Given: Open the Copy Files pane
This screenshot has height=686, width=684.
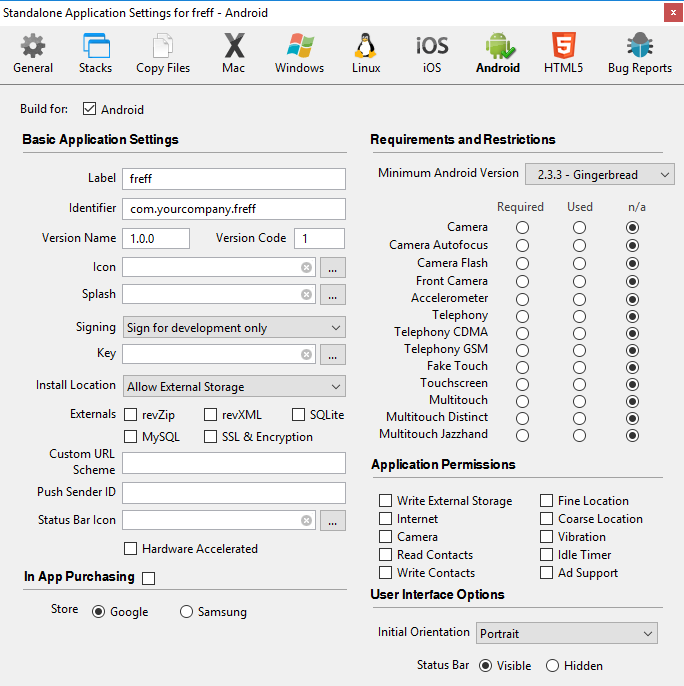Looking at the screenshot, I should pyautogui.click(x=163, y=53).
